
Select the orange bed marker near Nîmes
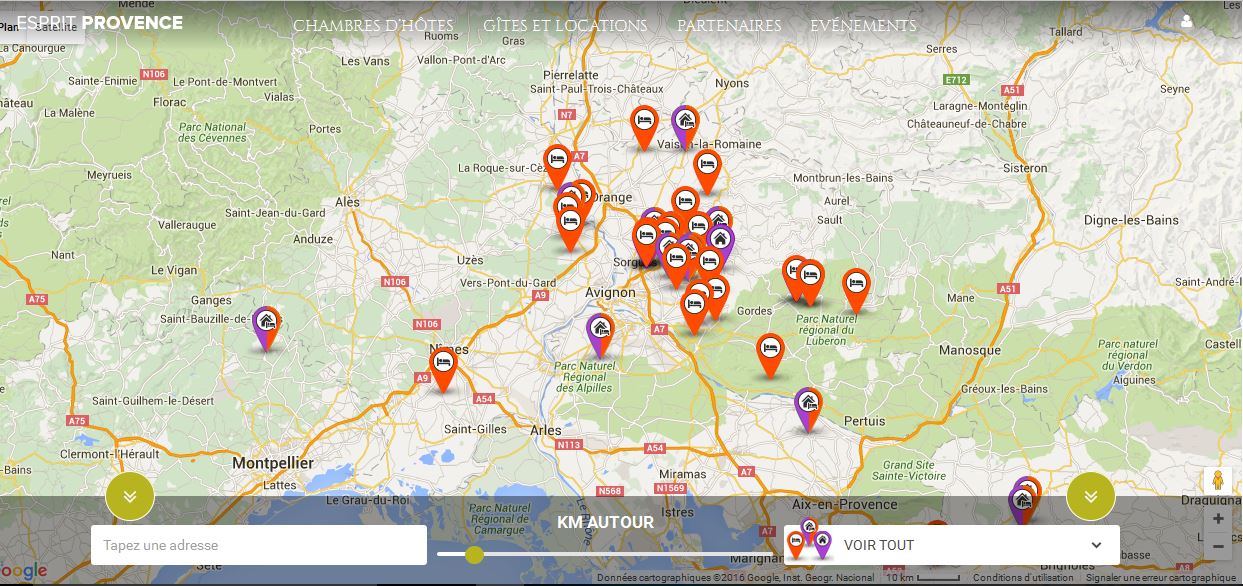443,368
